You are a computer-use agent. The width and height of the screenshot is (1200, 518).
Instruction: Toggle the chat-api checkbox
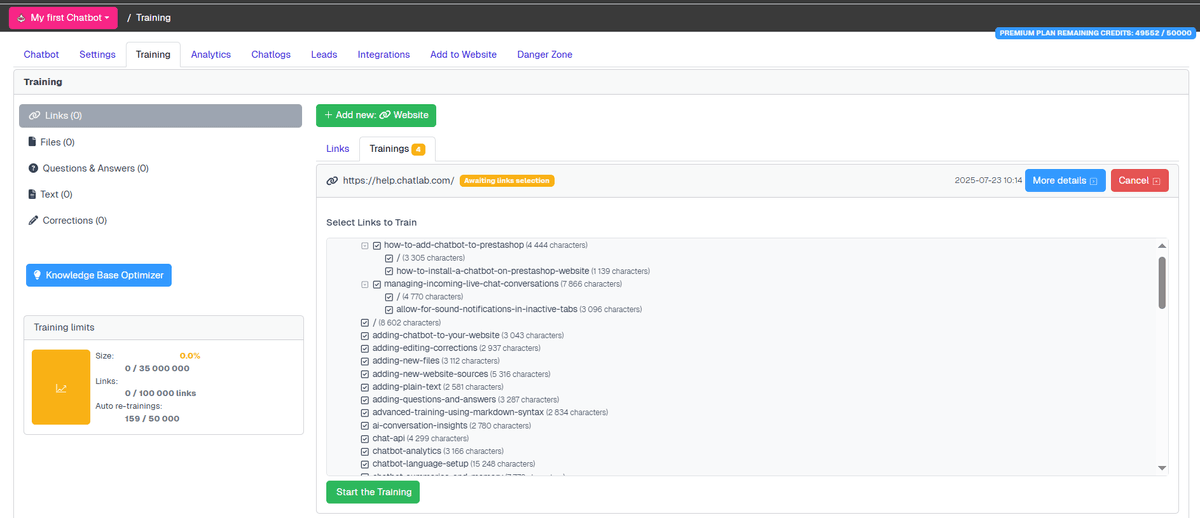coord(365,439)
